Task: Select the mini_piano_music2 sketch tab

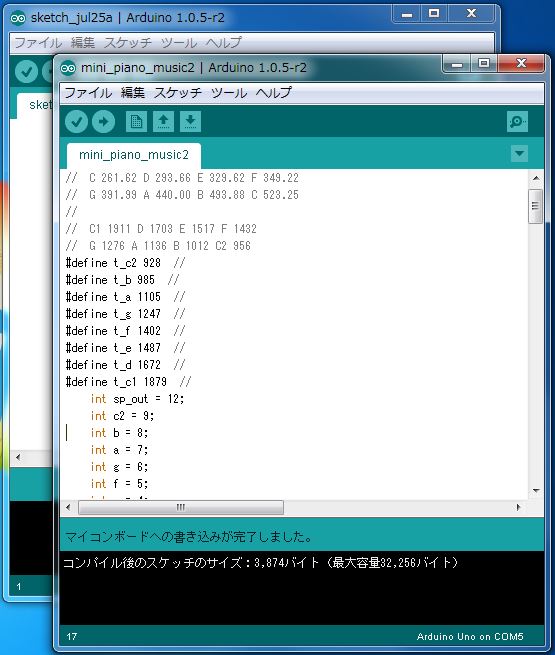Action: (x=134, y=155)
